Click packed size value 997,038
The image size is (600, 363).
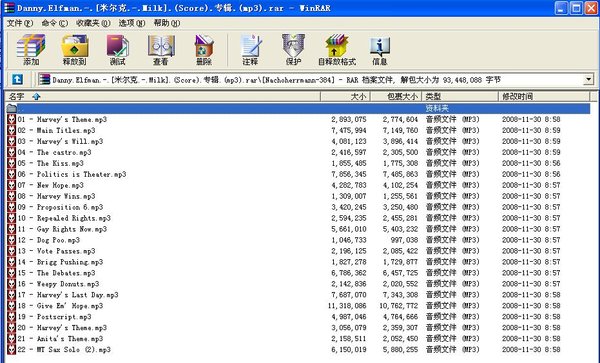pyautogui.click(x=403, y=240)
